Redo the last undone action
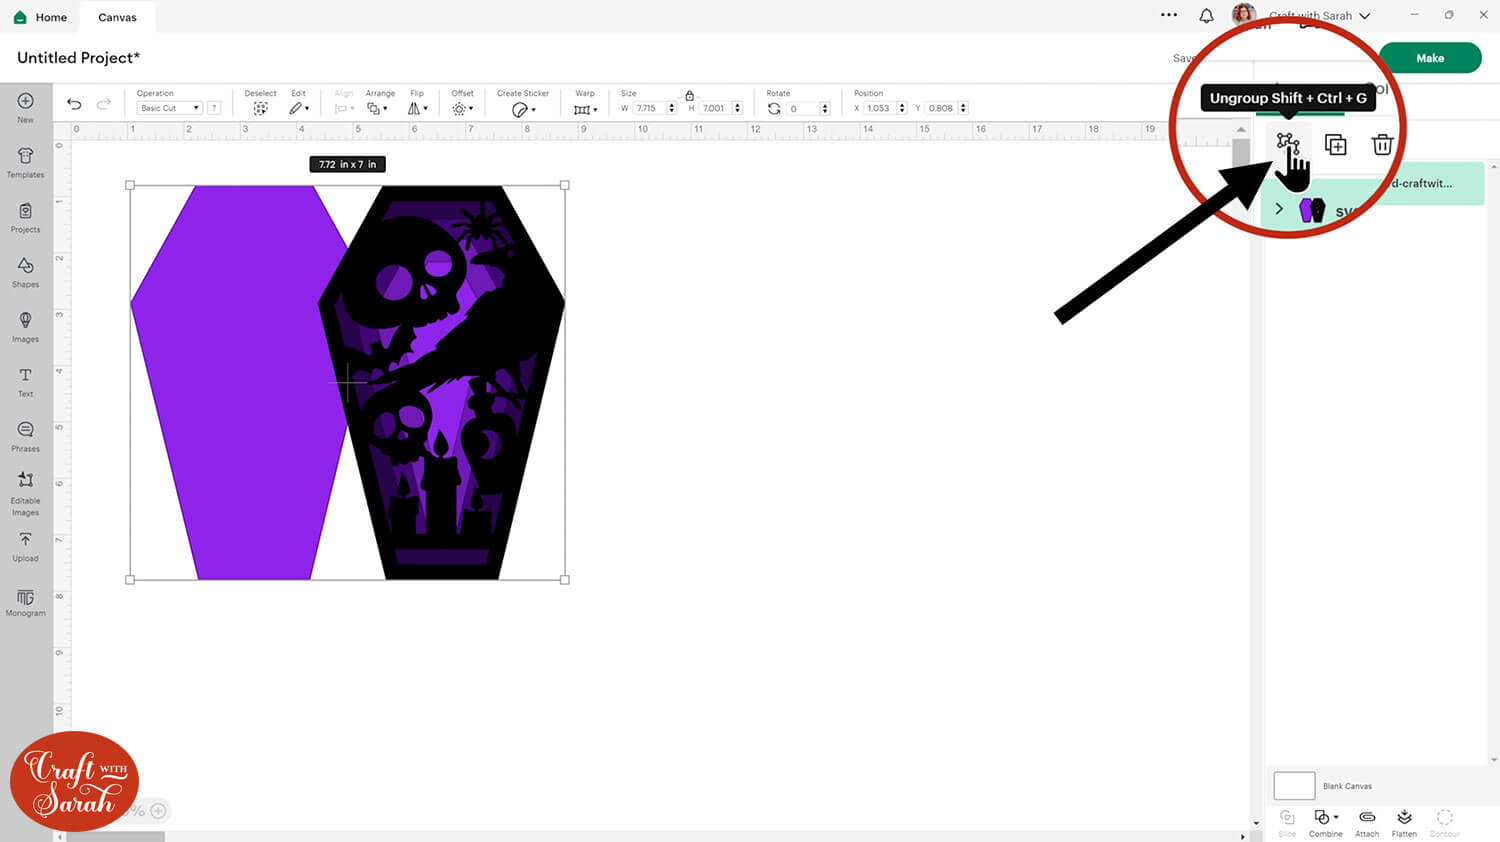 103,104
